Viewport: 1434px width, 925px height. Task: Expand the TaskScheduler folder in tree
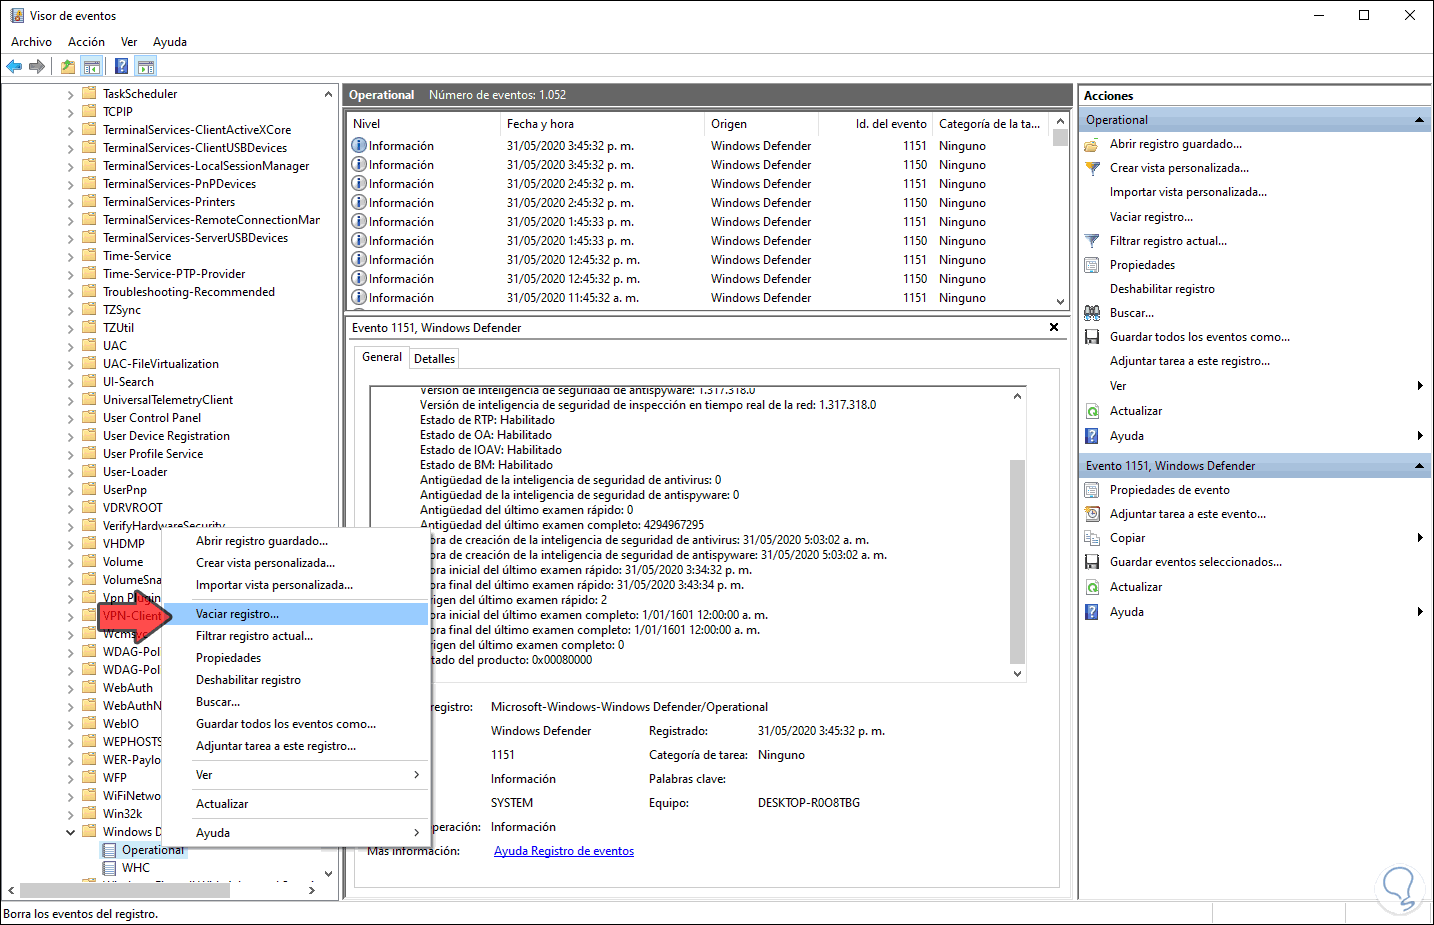[x=71, y=95]
